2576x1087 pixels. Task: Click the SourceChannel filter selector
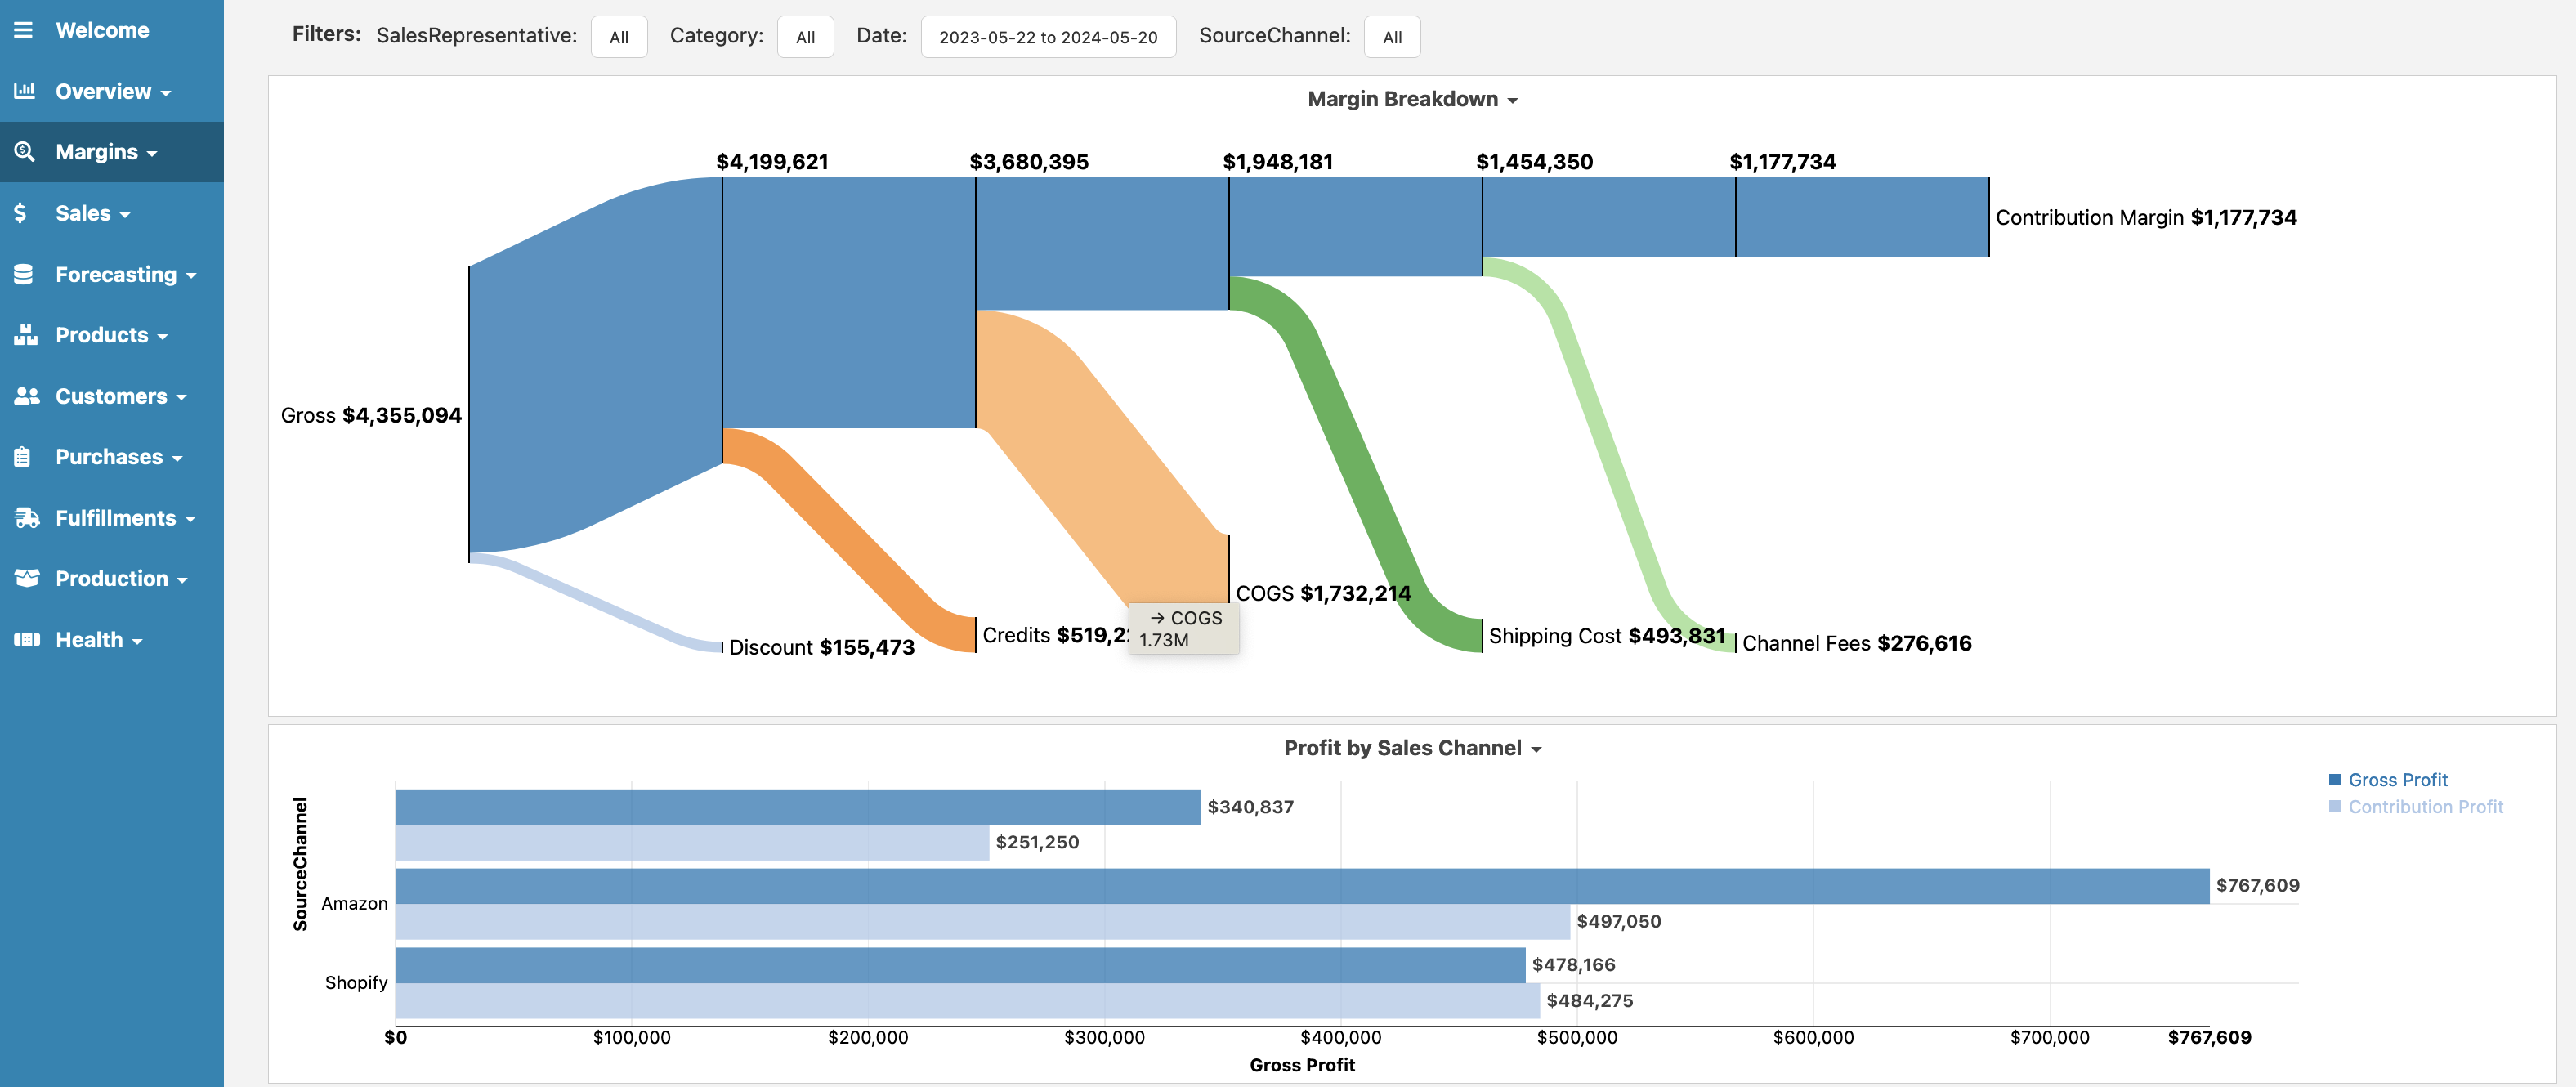[1390, 33]
